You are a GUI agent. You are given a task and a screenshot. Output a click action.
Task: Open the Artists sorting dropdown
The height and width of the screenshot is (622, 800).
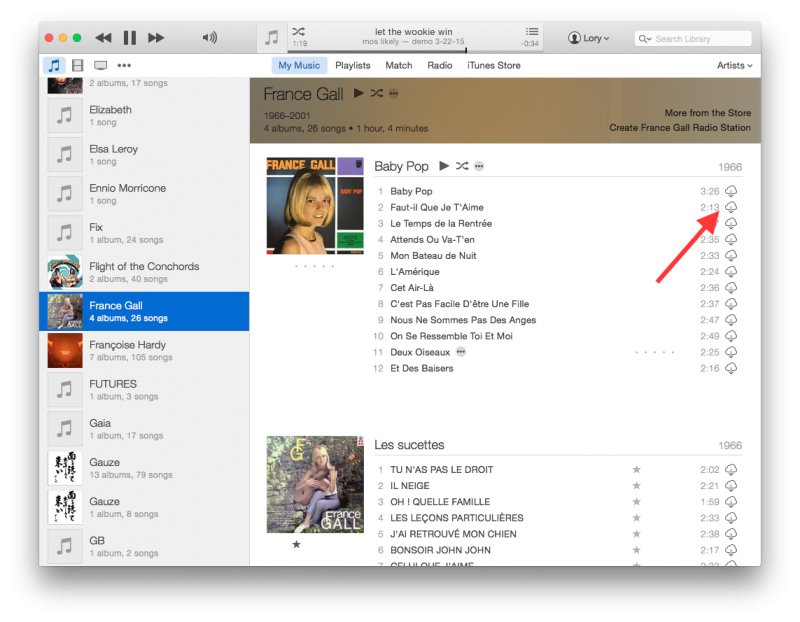click(733, 64)
